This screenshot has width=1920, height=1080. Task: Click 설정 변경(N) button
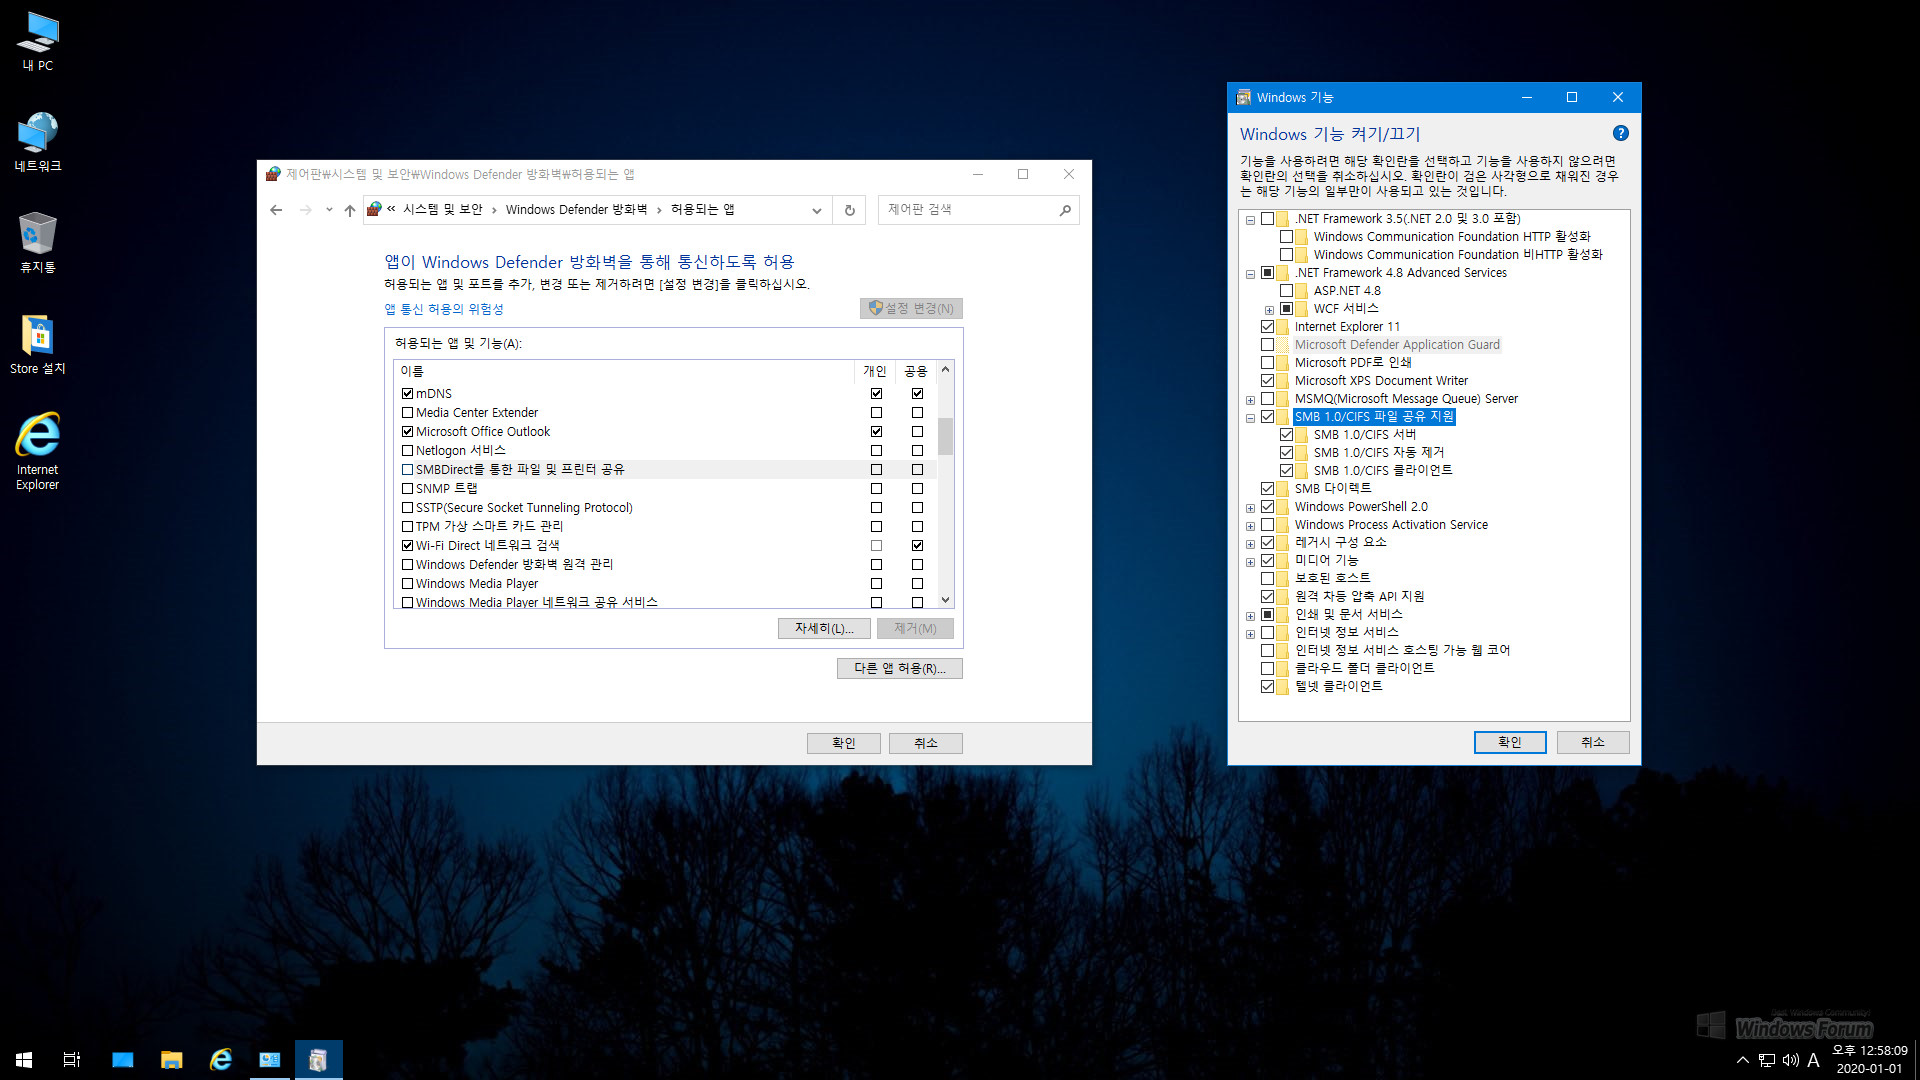click(x=911, y=308)
